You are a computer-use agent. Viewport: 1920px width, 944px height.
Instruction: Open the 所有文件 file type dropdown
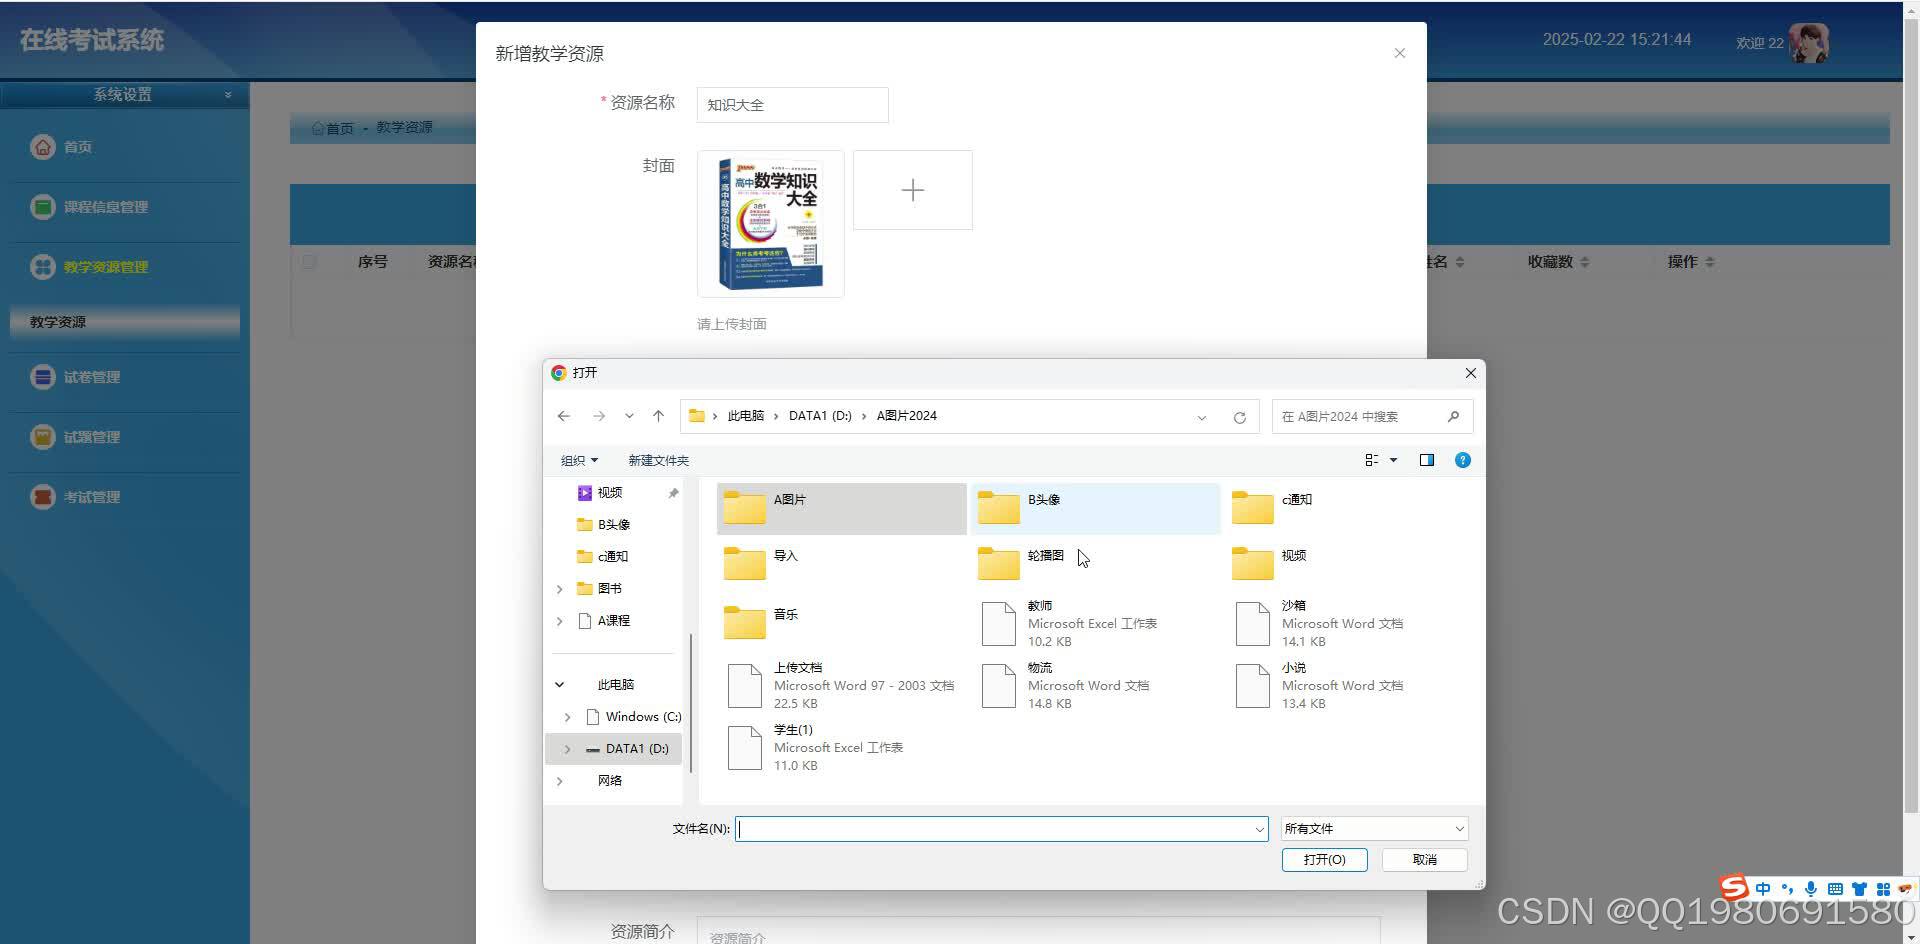[x=1372, y=828]
